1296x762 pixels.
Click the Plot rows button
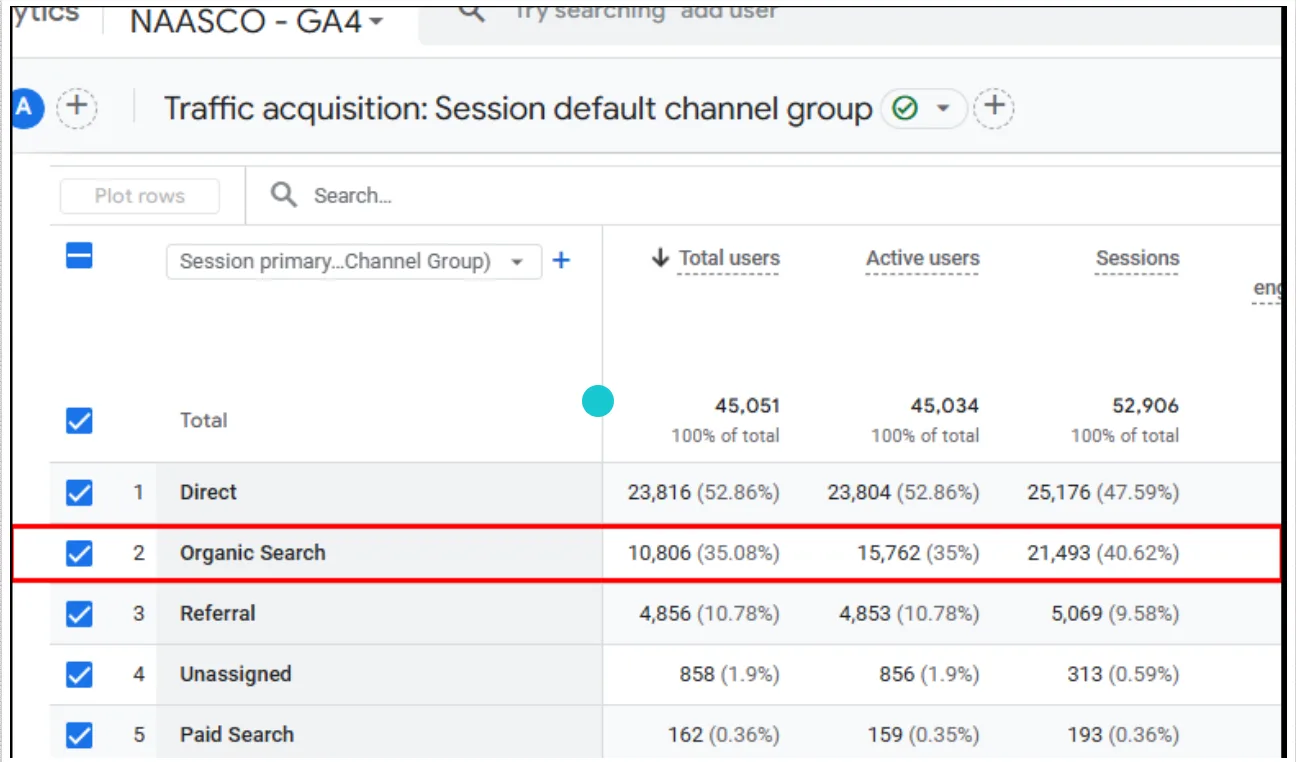pyautogui.click(x=139, y=195)
